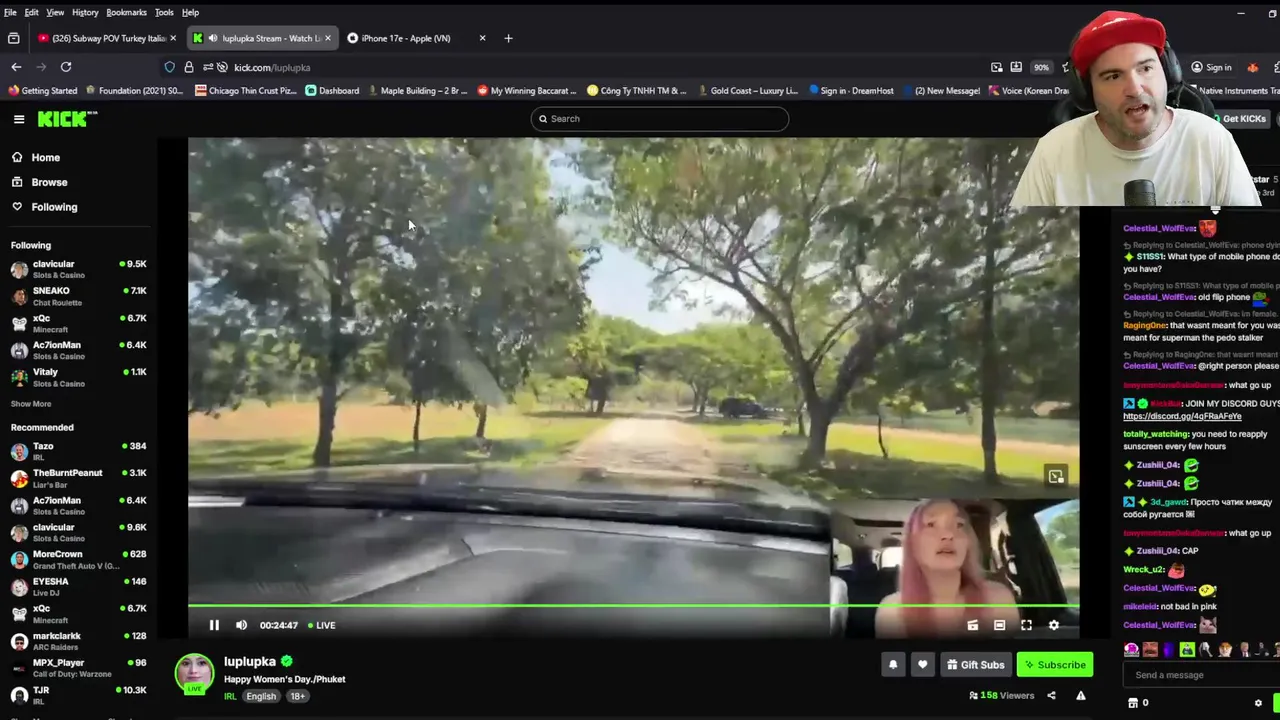Click the 18+ tag
Image resolution: width=1280 pixels, height=720 pixels.
[x=298, y=696]
